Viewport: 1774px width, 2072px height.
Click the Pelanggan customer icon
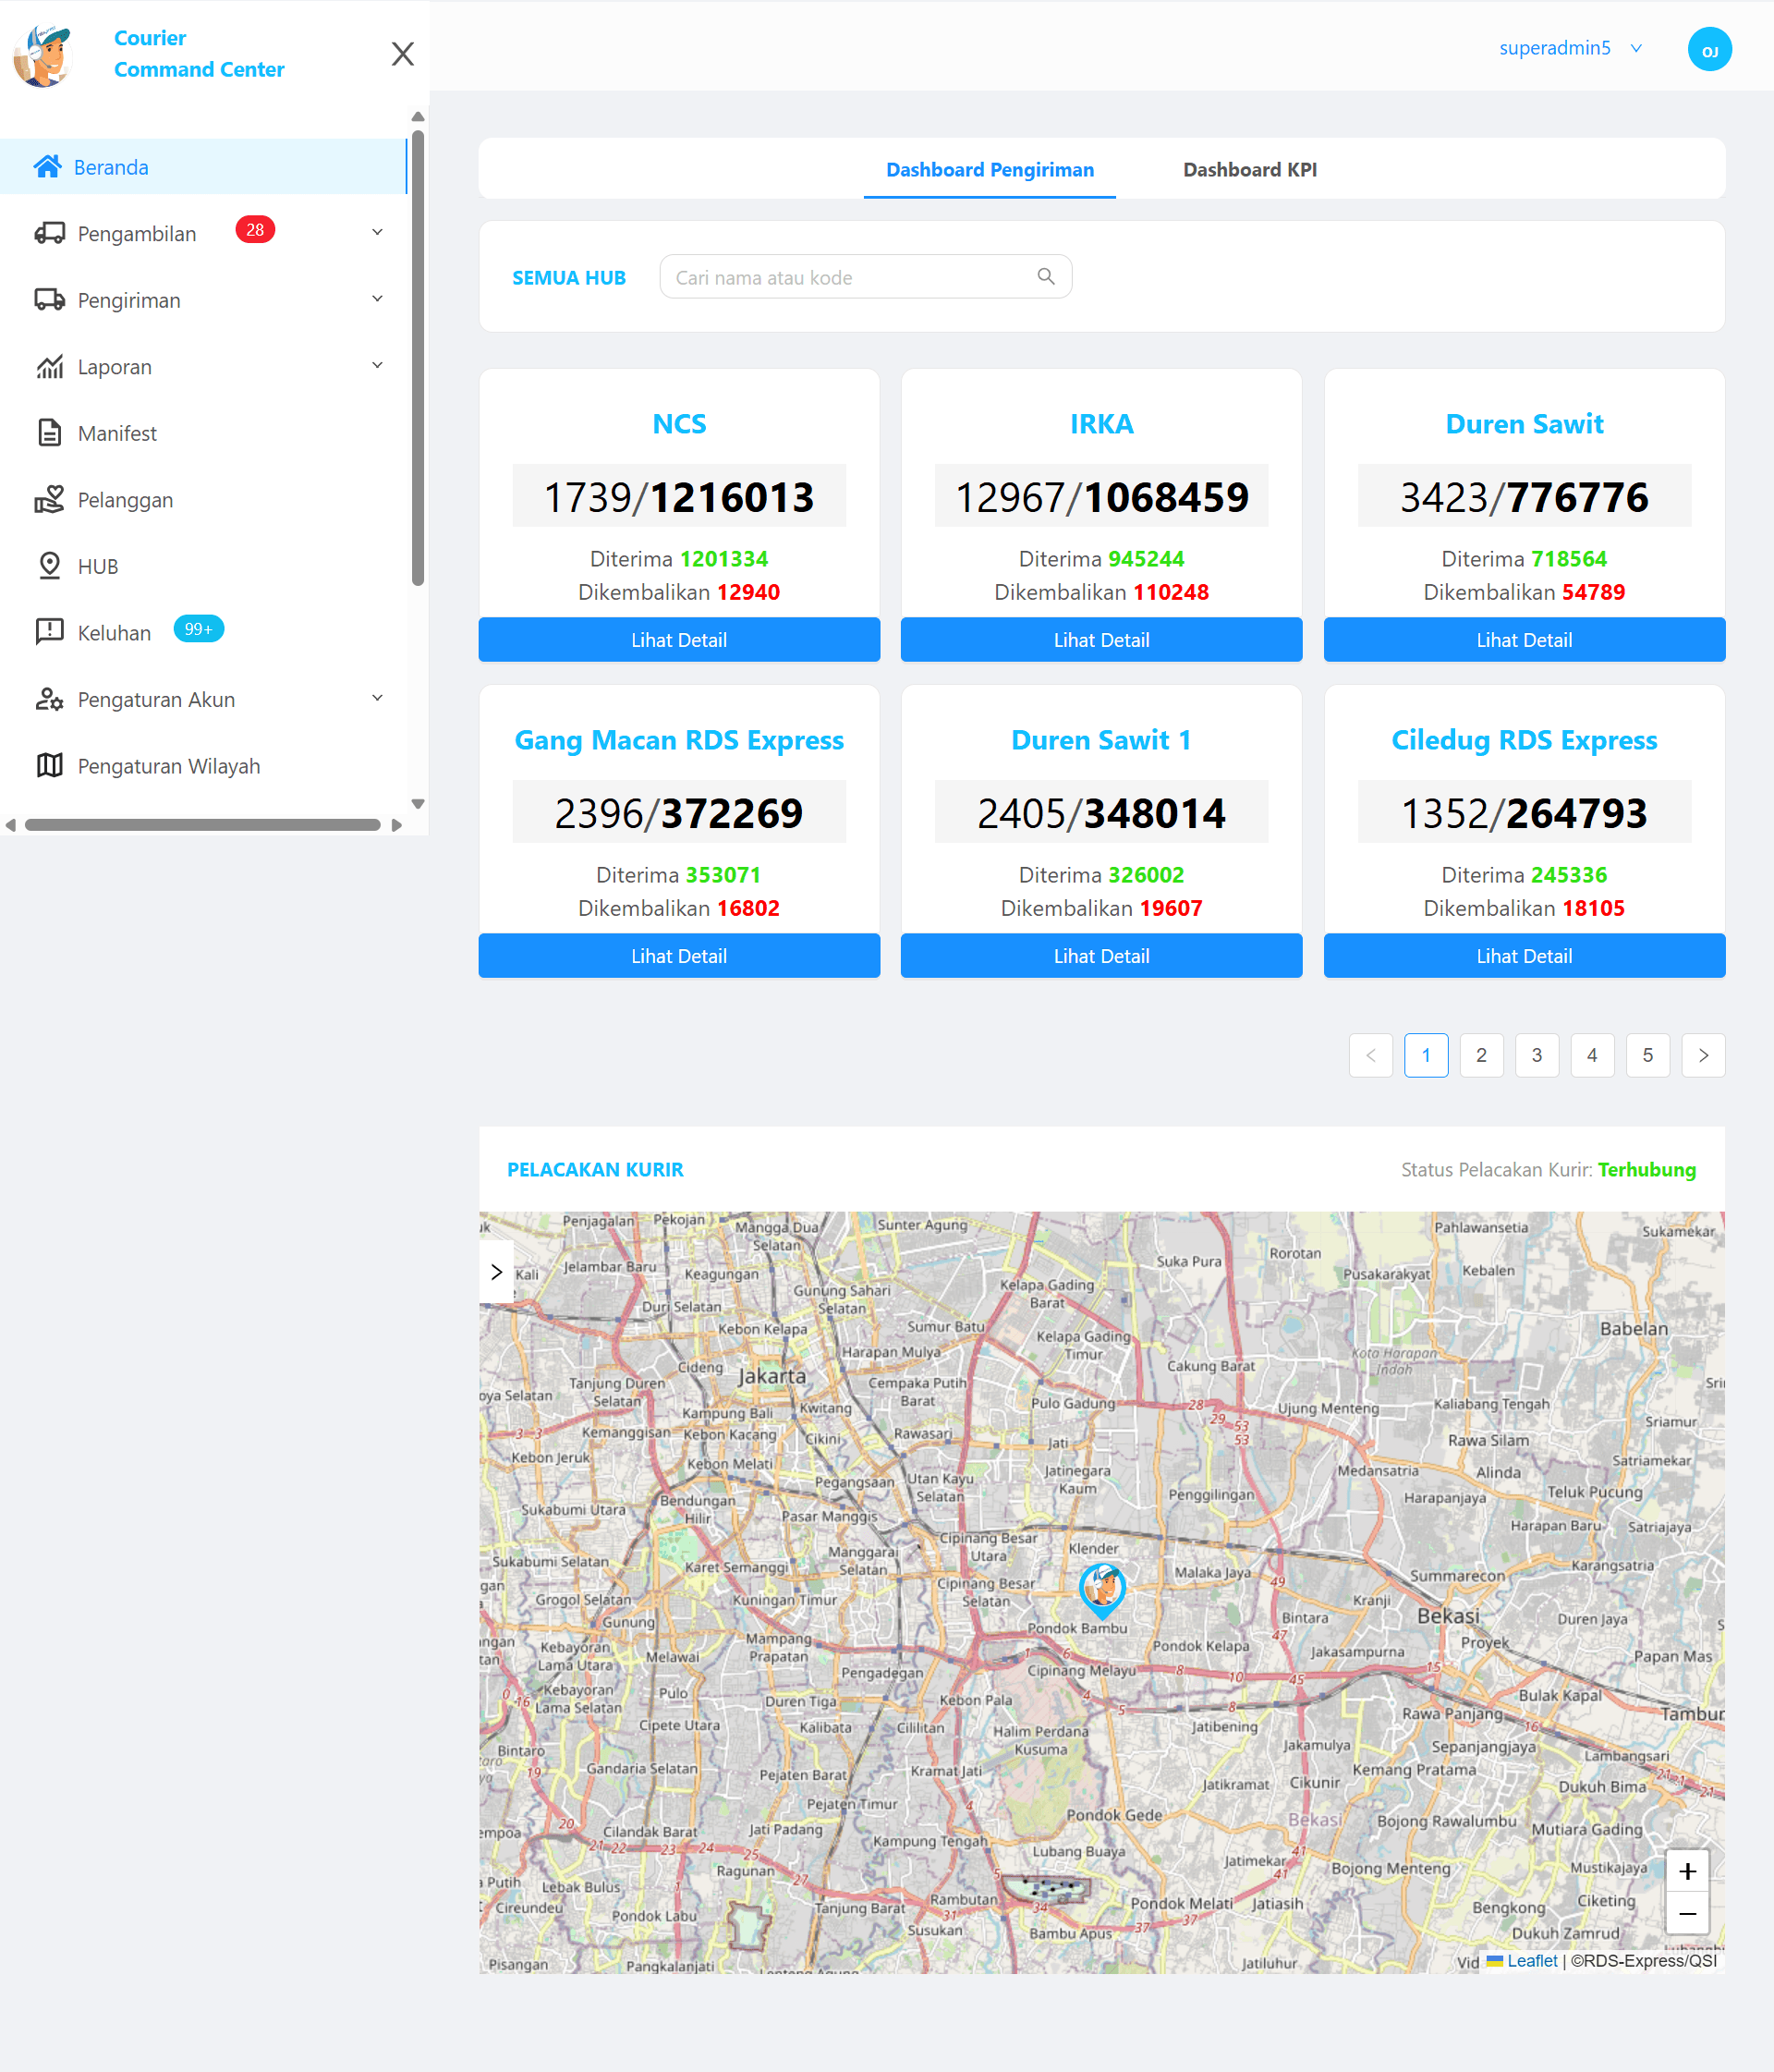(49, 499)
